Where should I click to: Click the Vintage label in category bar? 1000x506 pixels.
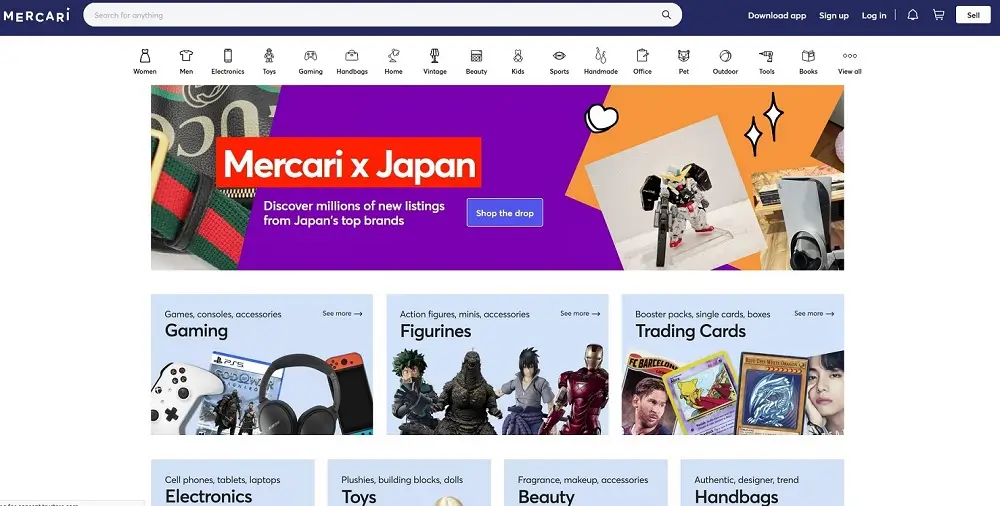pos(435,71)
